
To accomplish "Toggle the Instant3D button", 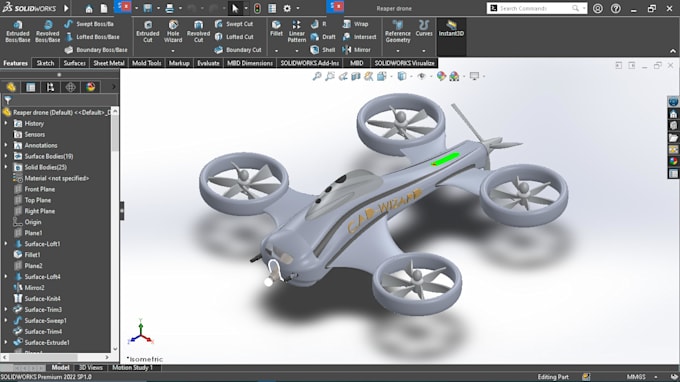I will click(x=451, y=28).
